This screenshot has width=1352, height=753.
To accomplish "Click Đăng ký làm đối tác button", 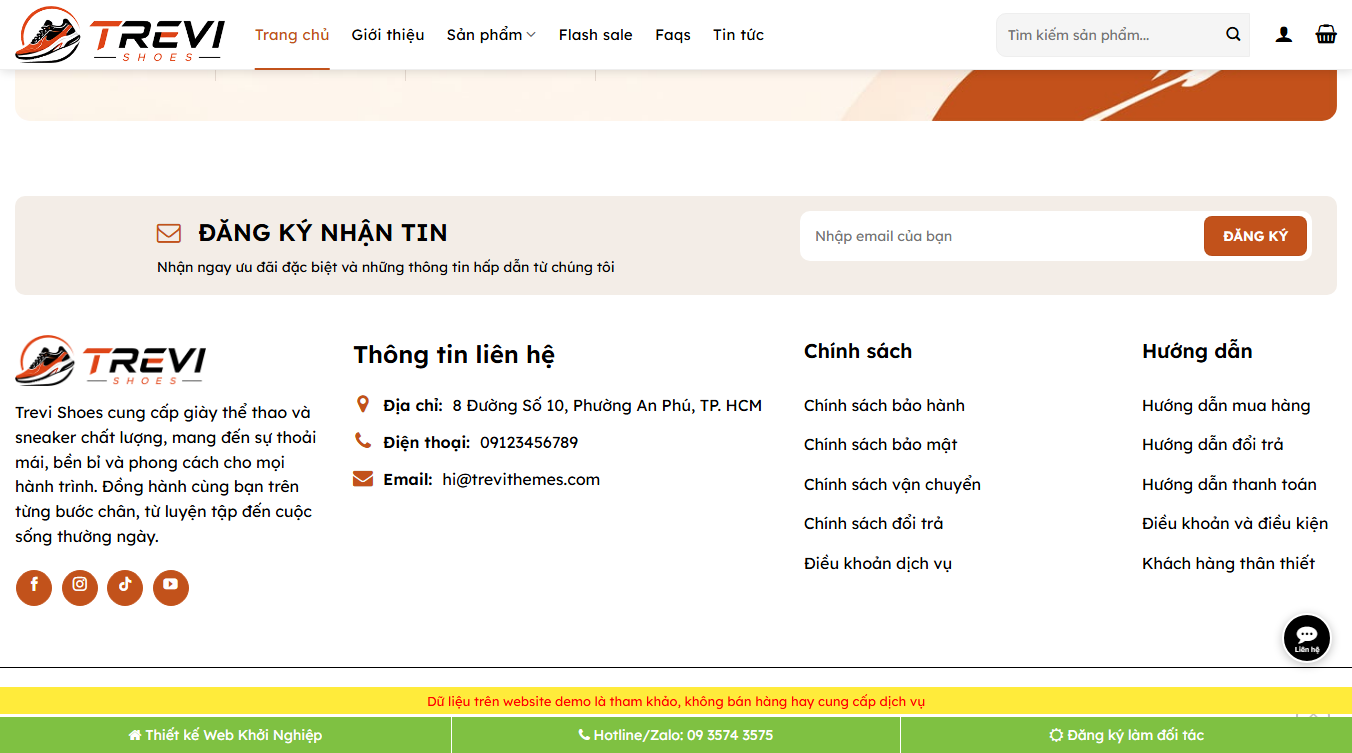I will (1126, 735).
